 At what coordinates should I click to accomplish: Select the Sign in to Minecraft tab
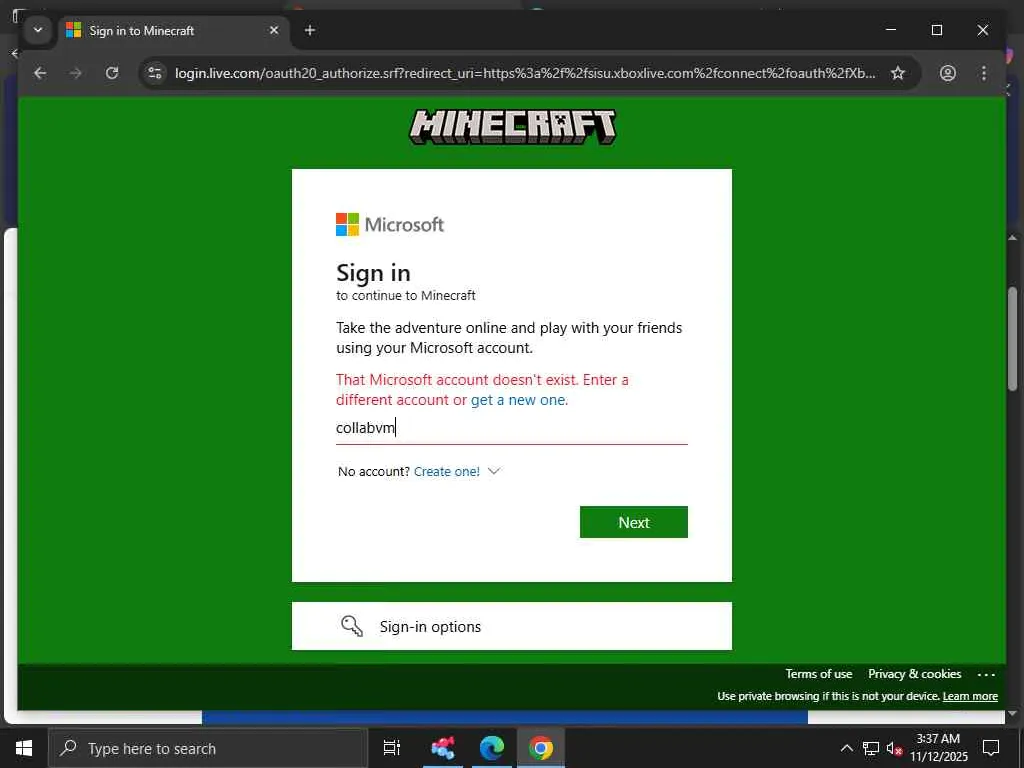coord(173,31)
